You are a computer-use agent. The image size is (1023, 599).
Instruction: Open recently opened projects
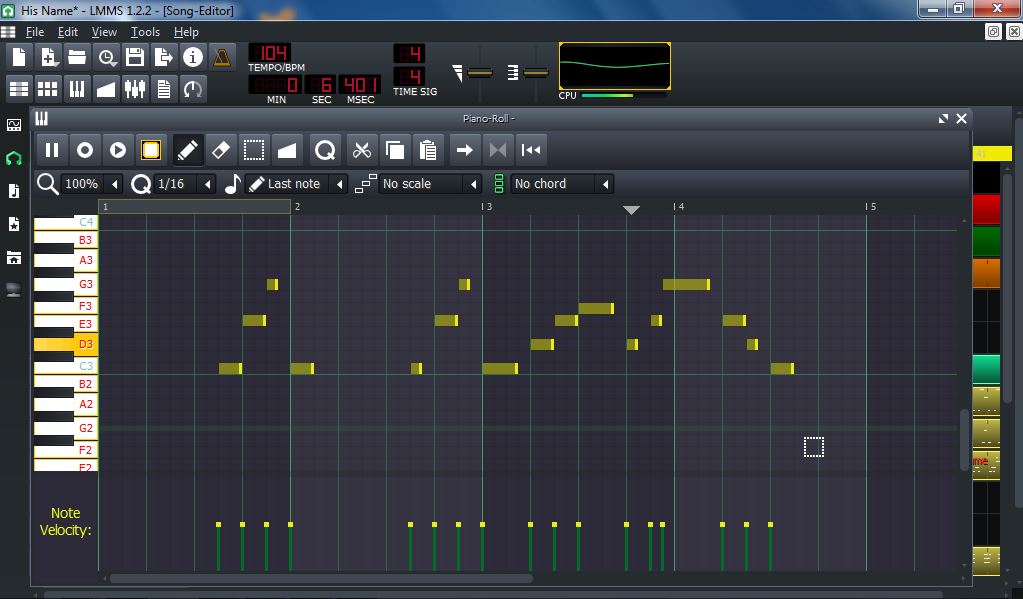click(106, 57)
